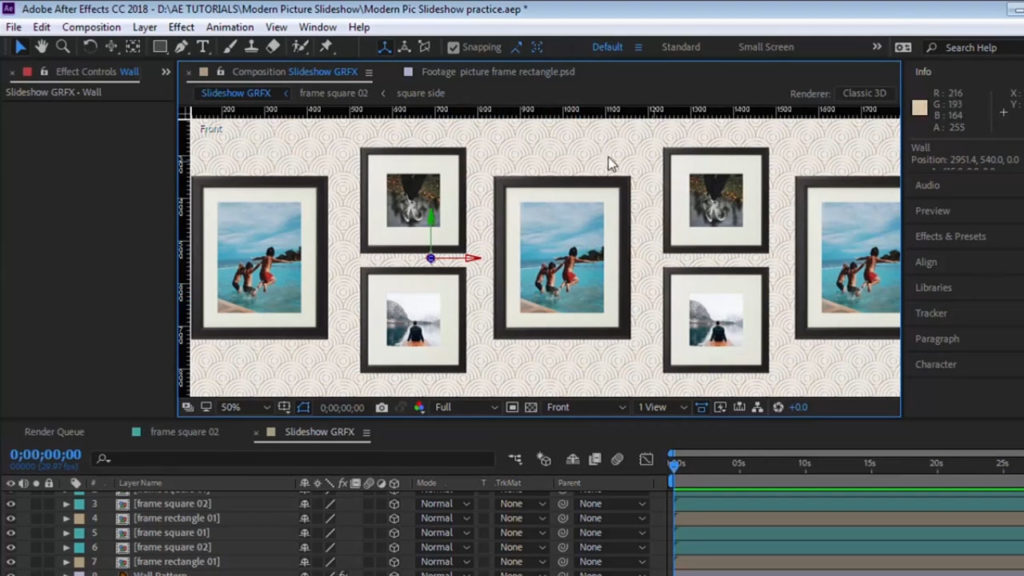Open the Graph Editor icon
1024x576 pixels.
(646, 460)
